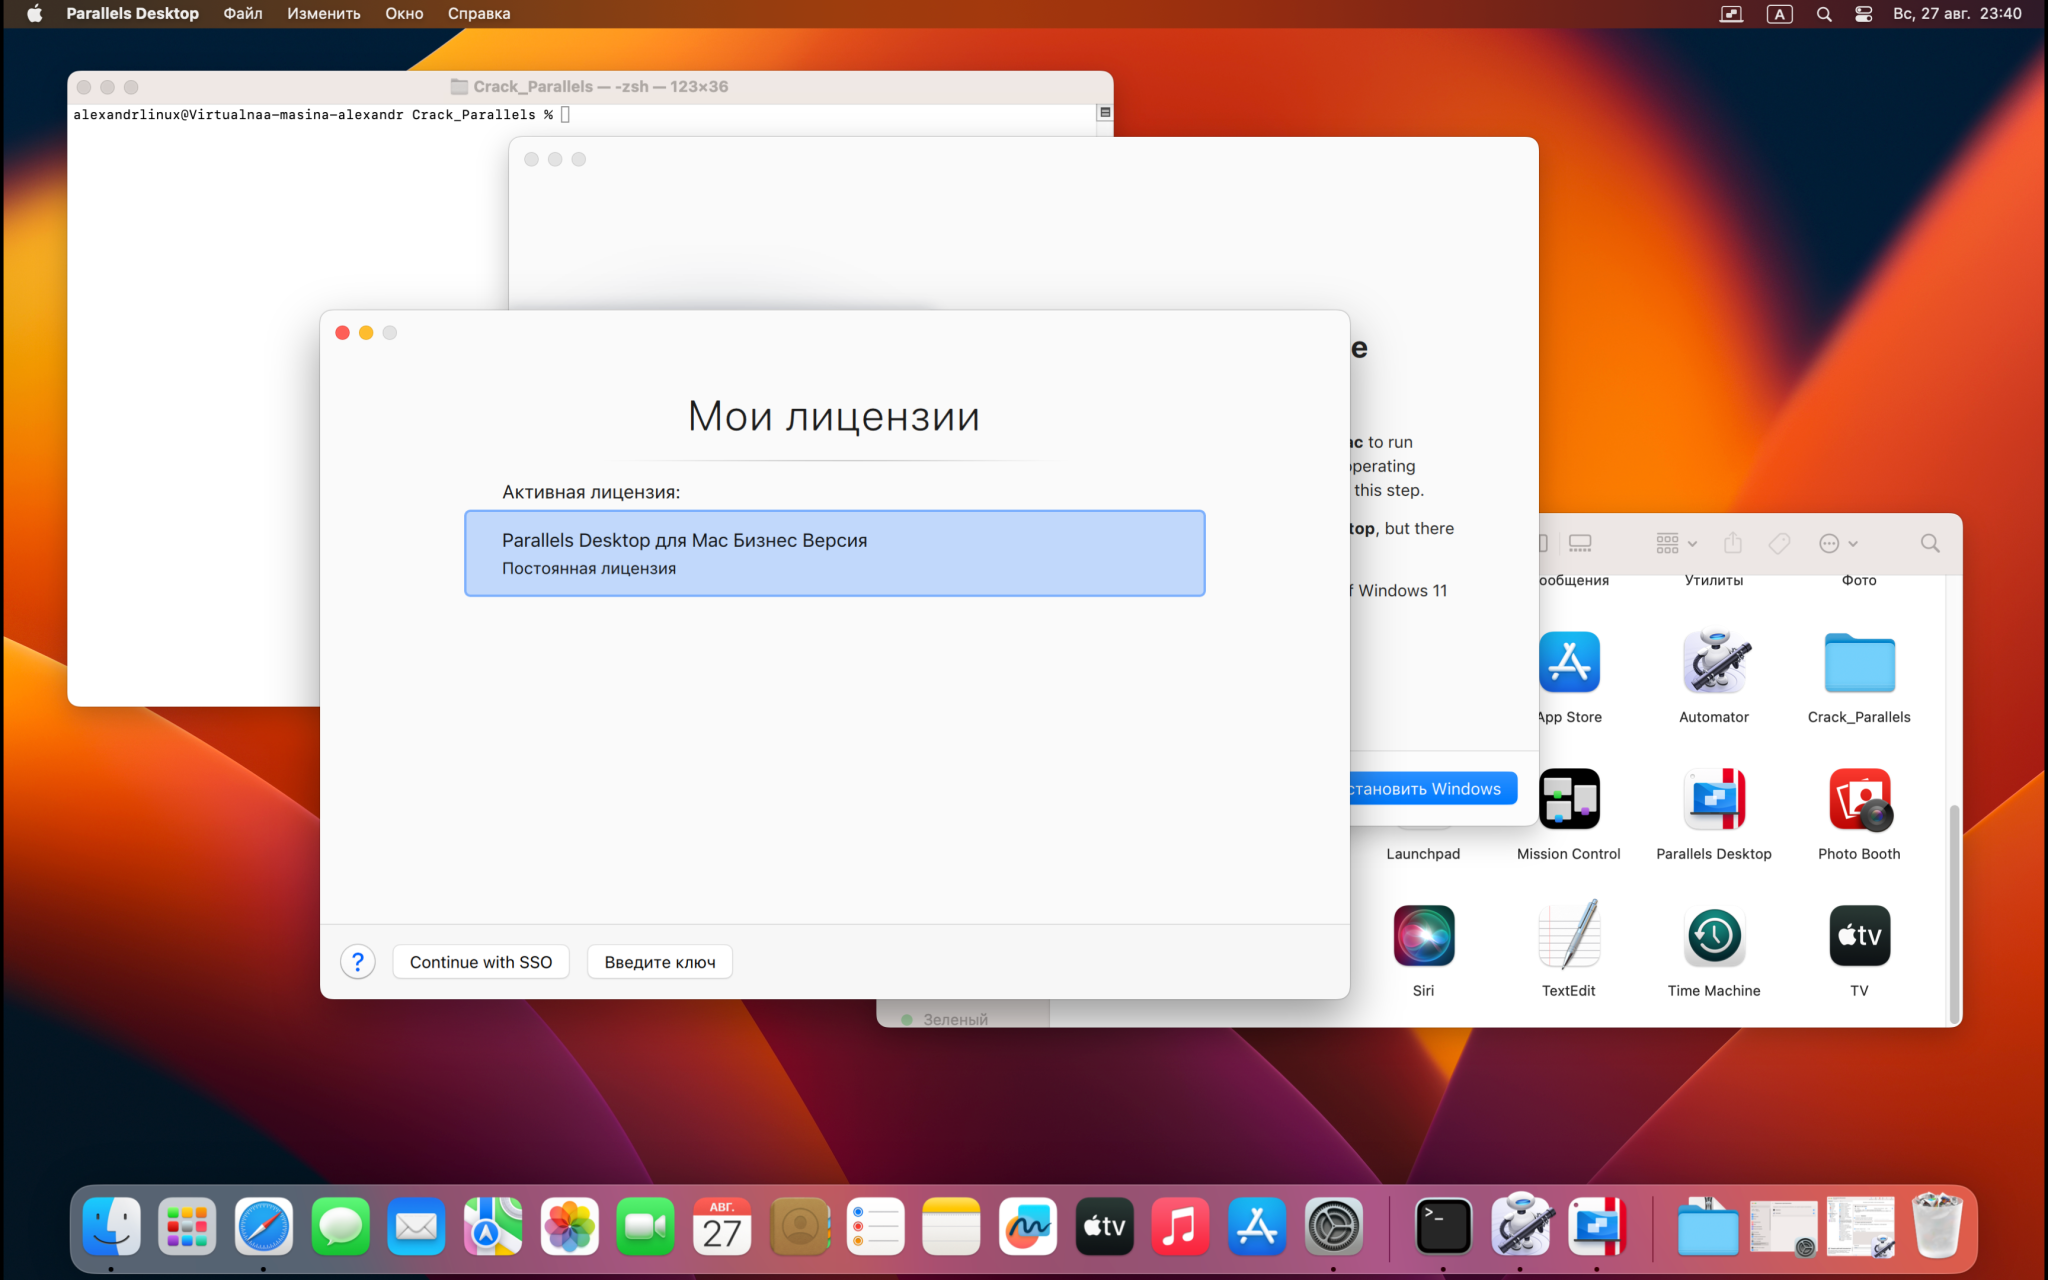Click the Введите ключ button

[660, 962]
